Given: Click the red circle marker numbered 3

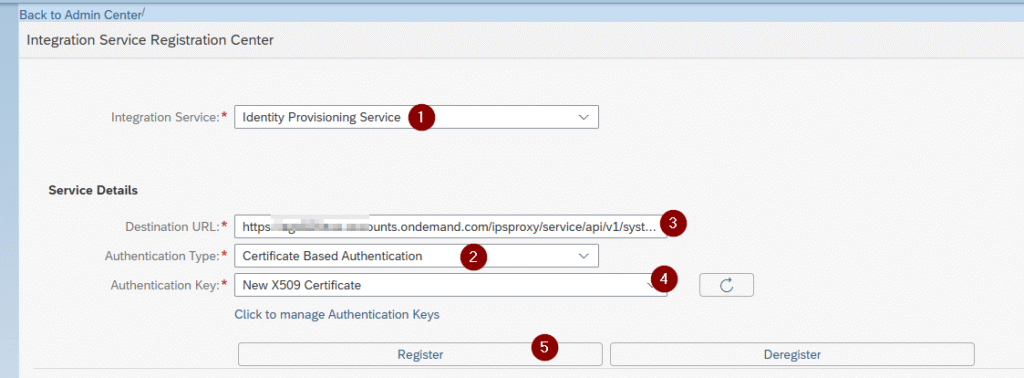Looking at the screenshot, I should click(673, 223).
